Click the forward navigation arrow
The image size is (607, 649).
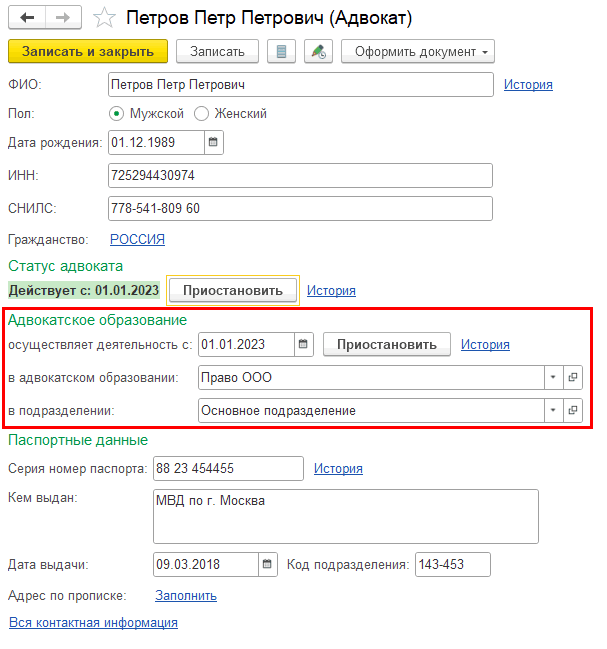coord(62,18)
